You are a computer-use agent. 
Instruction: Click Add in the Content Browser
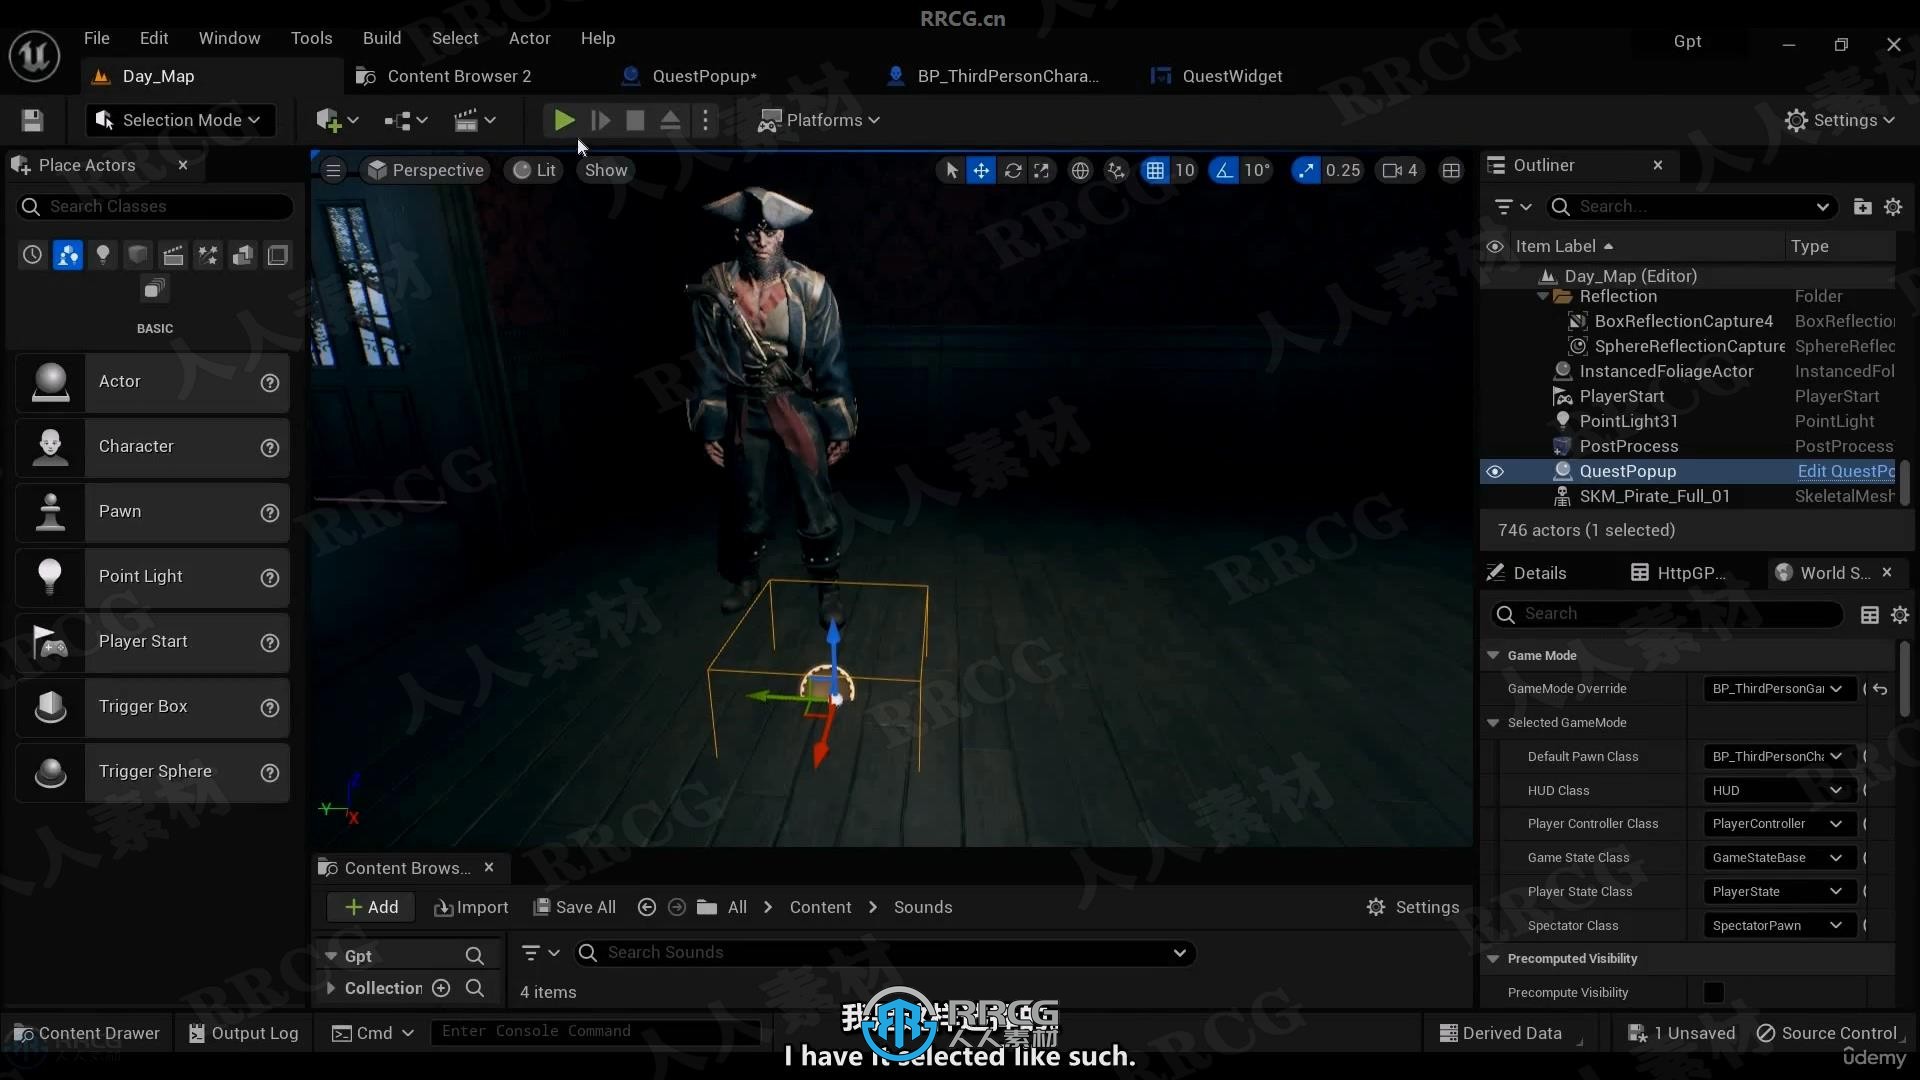coord(371,907)
